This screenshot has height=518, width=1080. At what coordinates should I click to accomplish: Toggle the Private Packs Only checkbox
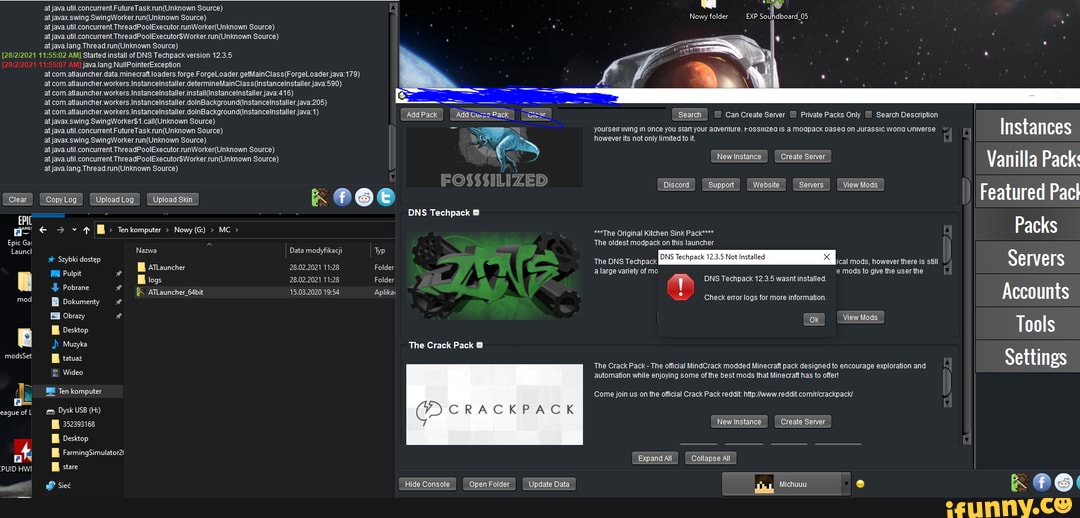click(x=793, y=115)
